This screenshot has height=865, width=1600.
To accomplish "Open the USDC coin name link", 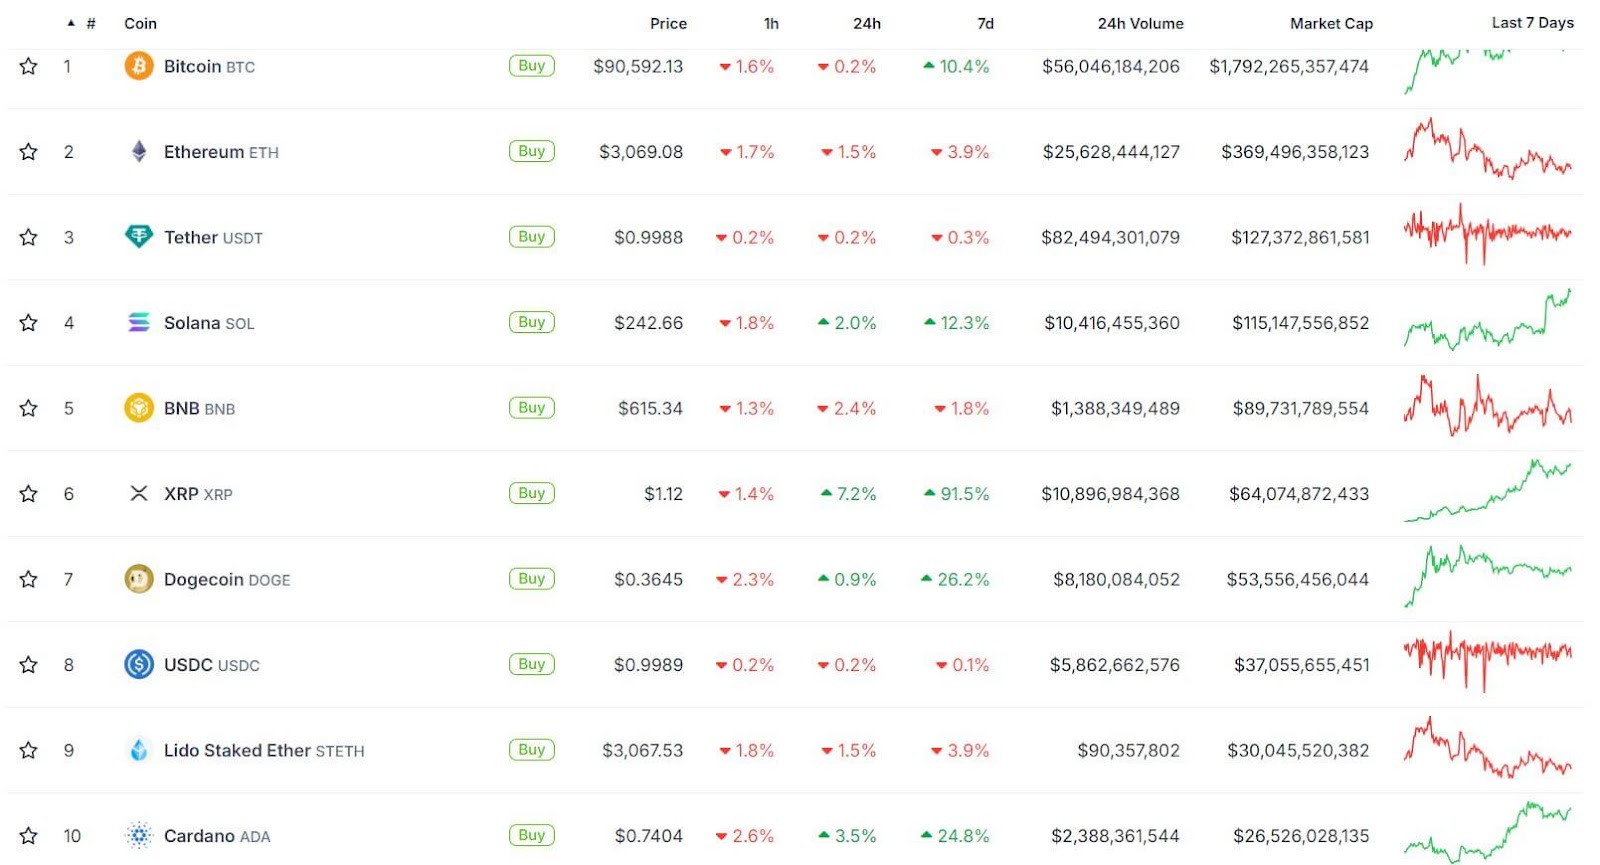I will (211, 665).
